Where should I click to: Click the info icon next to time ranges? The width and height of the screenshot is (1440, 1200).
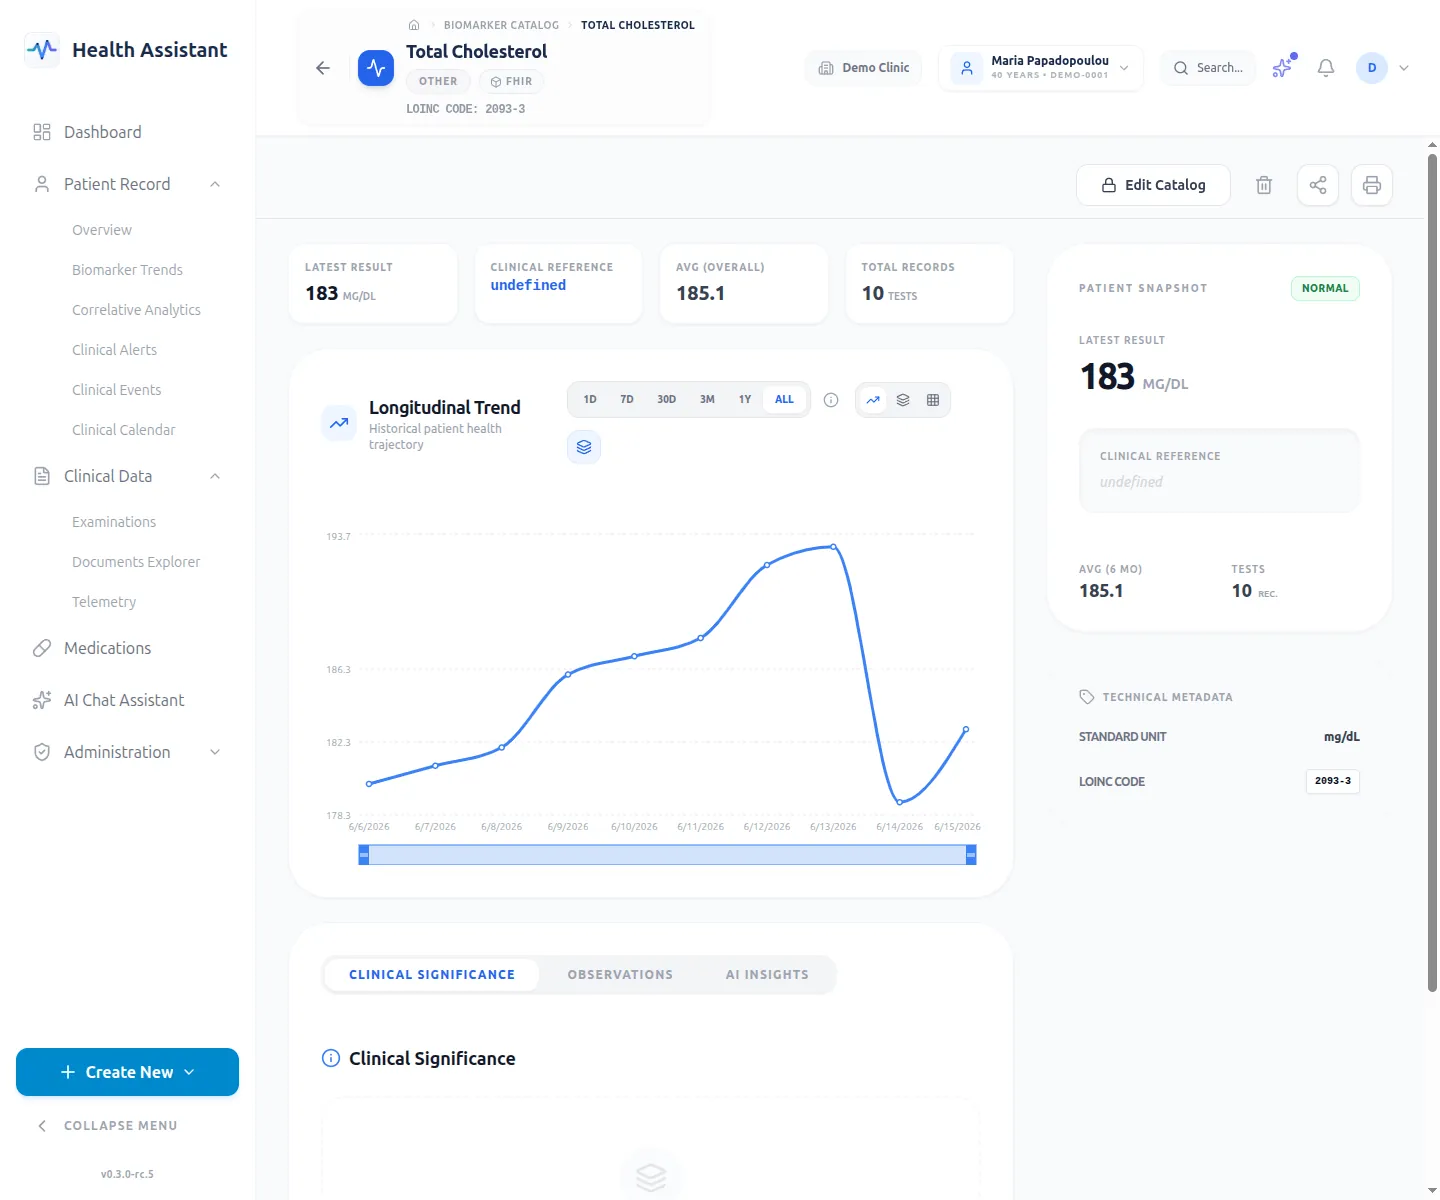(x=830, y=400)
